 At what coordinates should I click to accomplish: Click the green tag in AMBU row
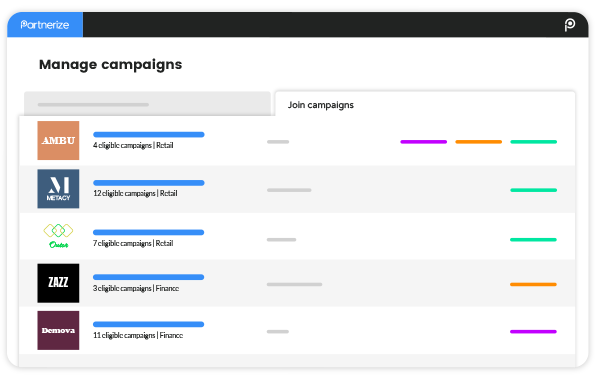pos(534,142)
